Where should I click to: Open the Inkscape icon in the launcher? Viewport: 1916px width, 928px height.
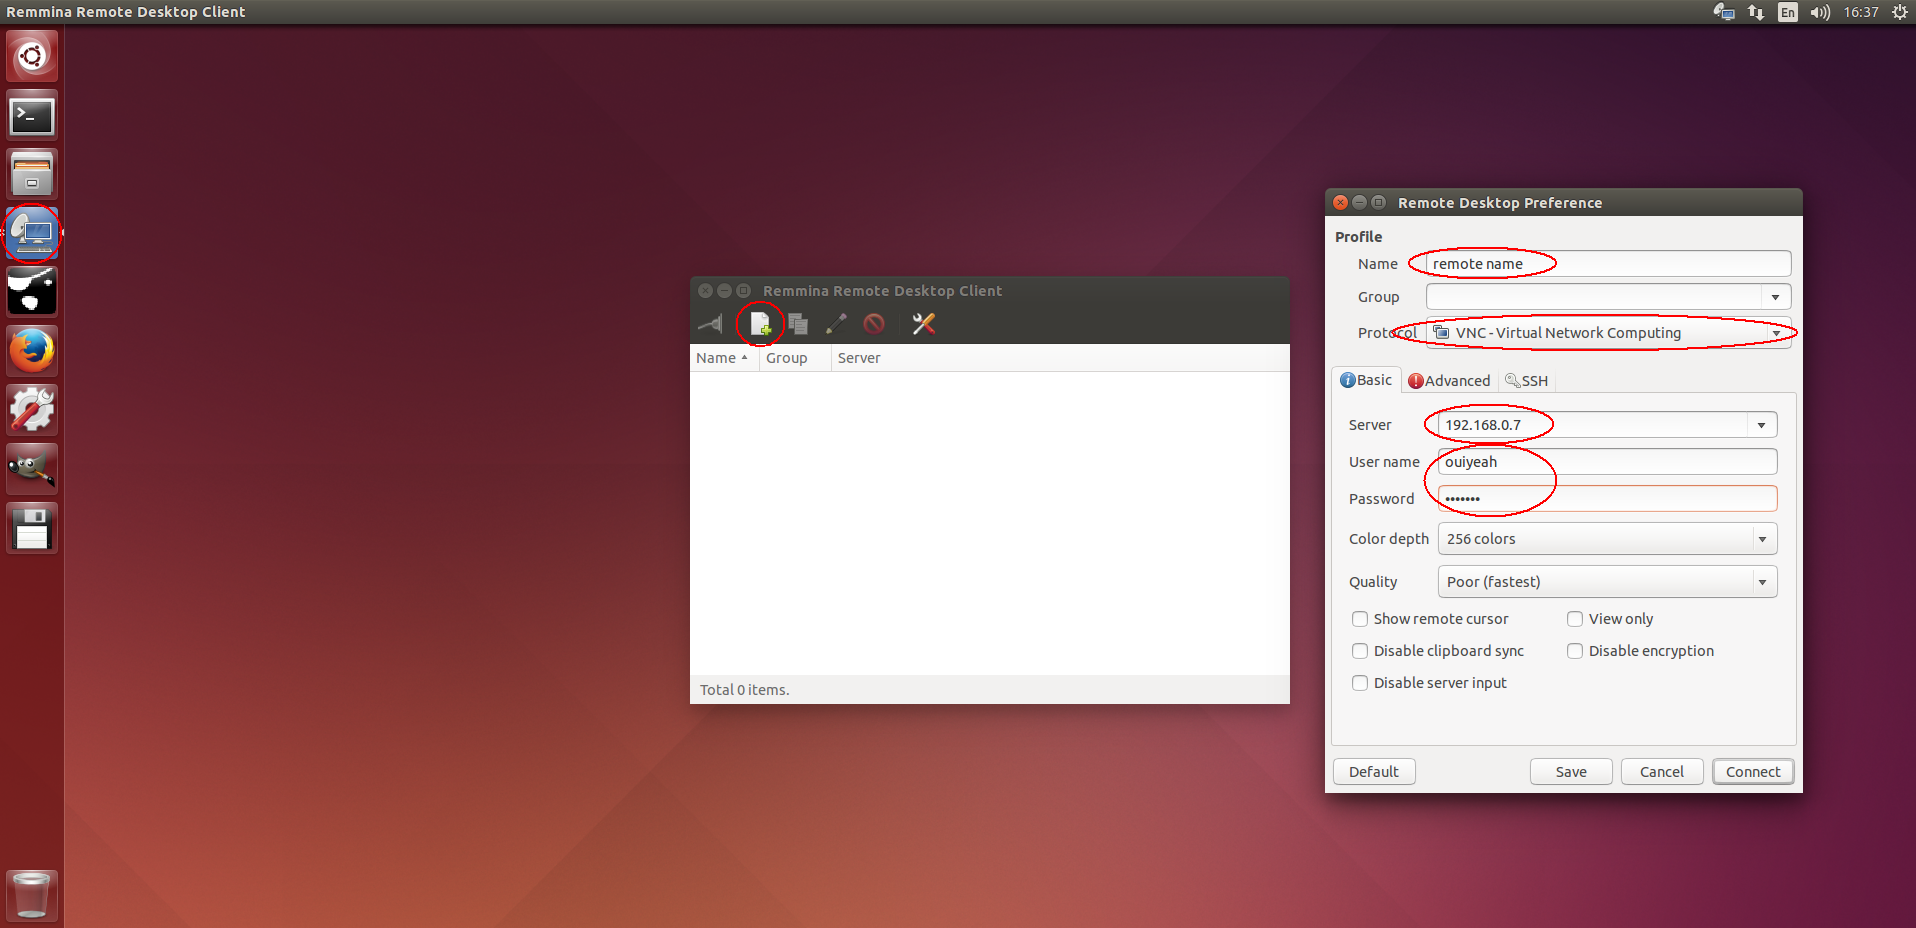[x=32, y=292]
